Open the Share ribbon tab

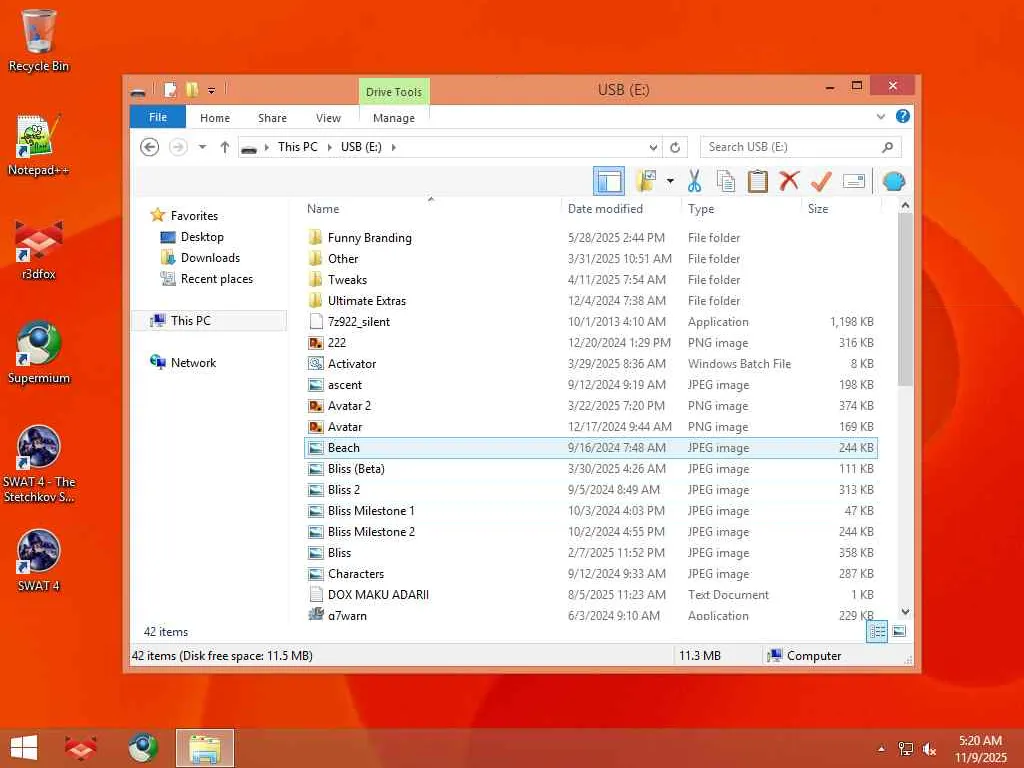(272, 118)
